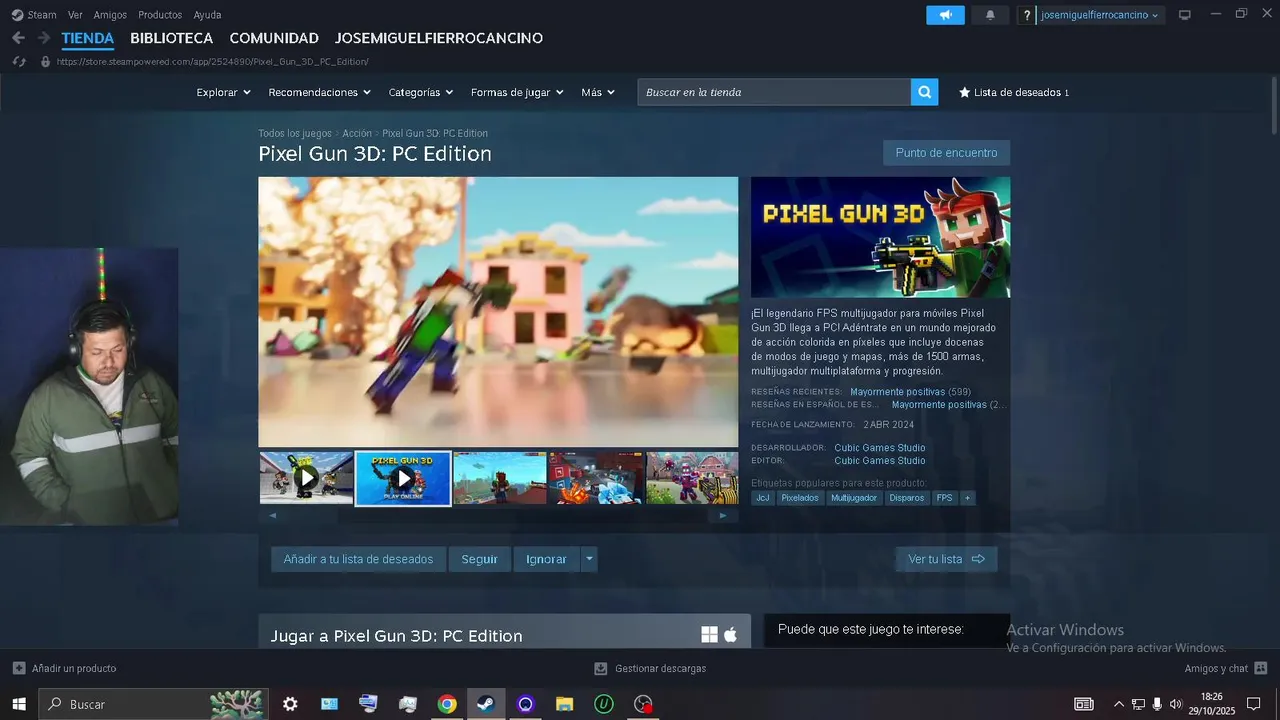Reload the store page
Image resolution: width=1280 pixels, height=720 pixels.
click(x=19, y=62)
